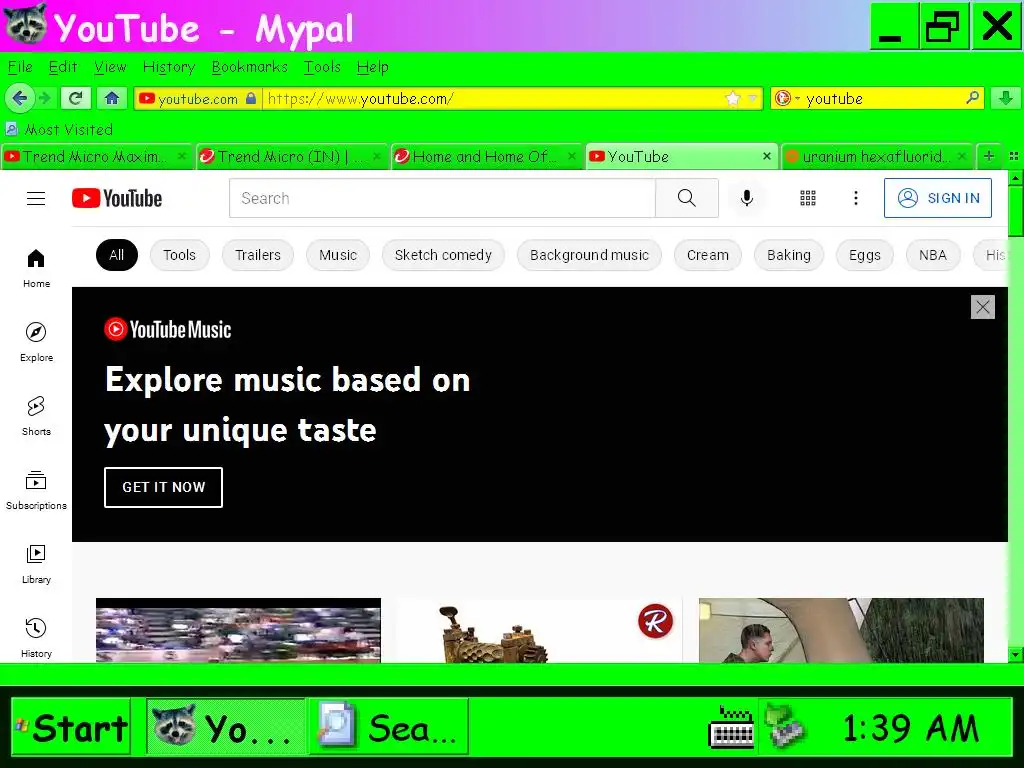This screenshot has width=1024, height=768.
Task: Click the YouTube Music logo in banner
Action: pyautogui.click(x=168, y=329)
